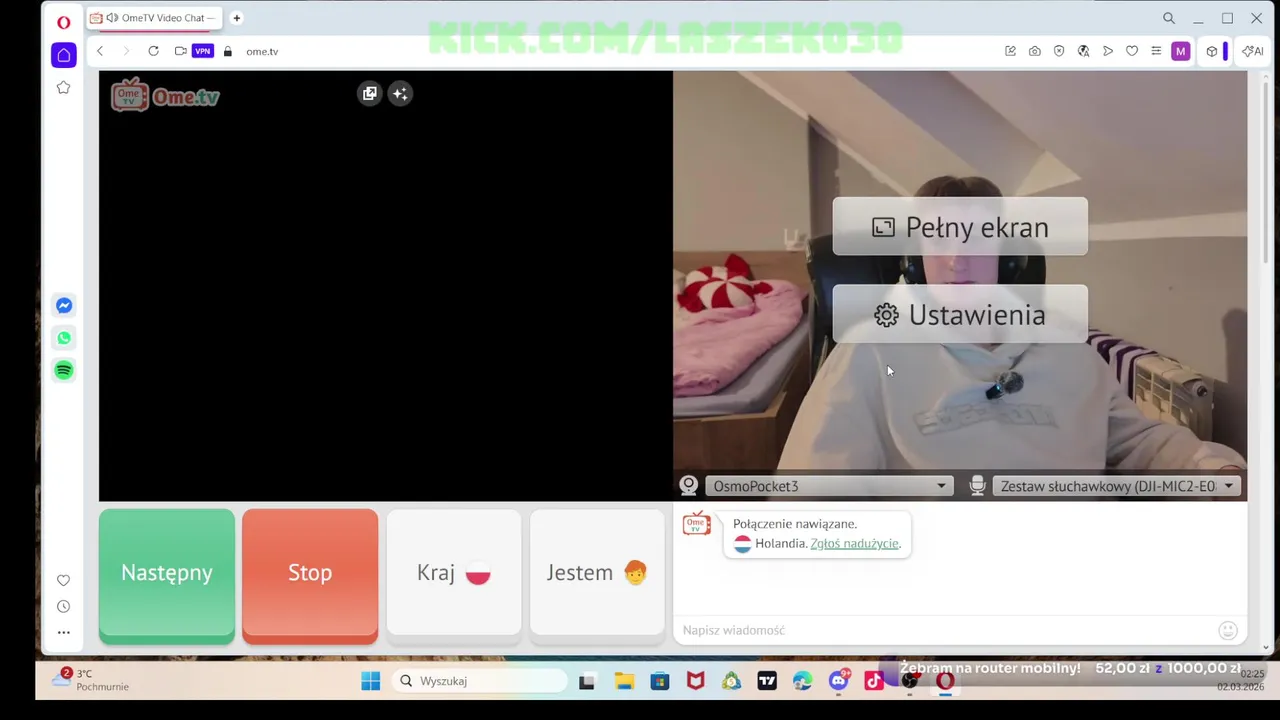The image size is (1280, 720).
Task: Open ad blocker shield icon
Action: click(x=1059, y=51)
